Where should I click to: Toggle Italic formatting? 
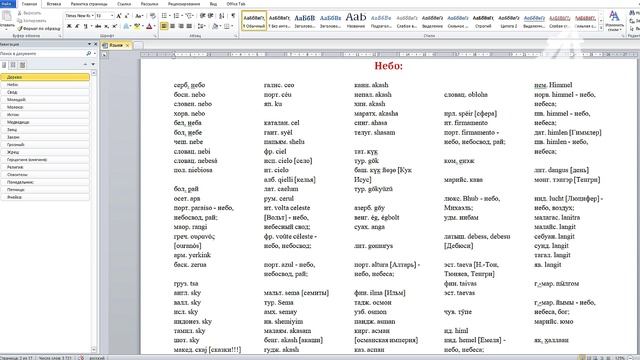coord(77,26)
